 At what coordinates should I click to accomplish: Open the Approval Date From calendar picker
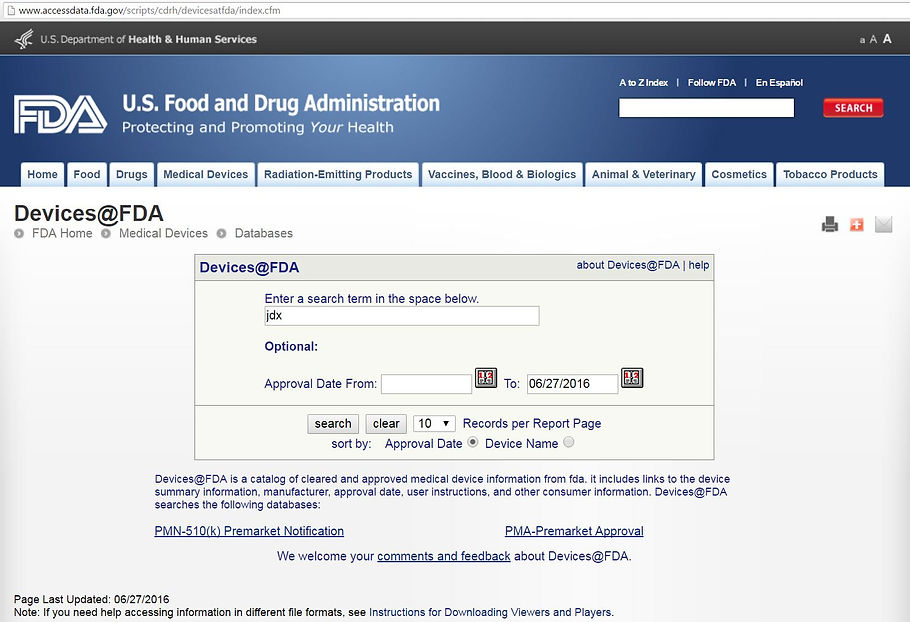pyautogui.click(x=486, y=378)
